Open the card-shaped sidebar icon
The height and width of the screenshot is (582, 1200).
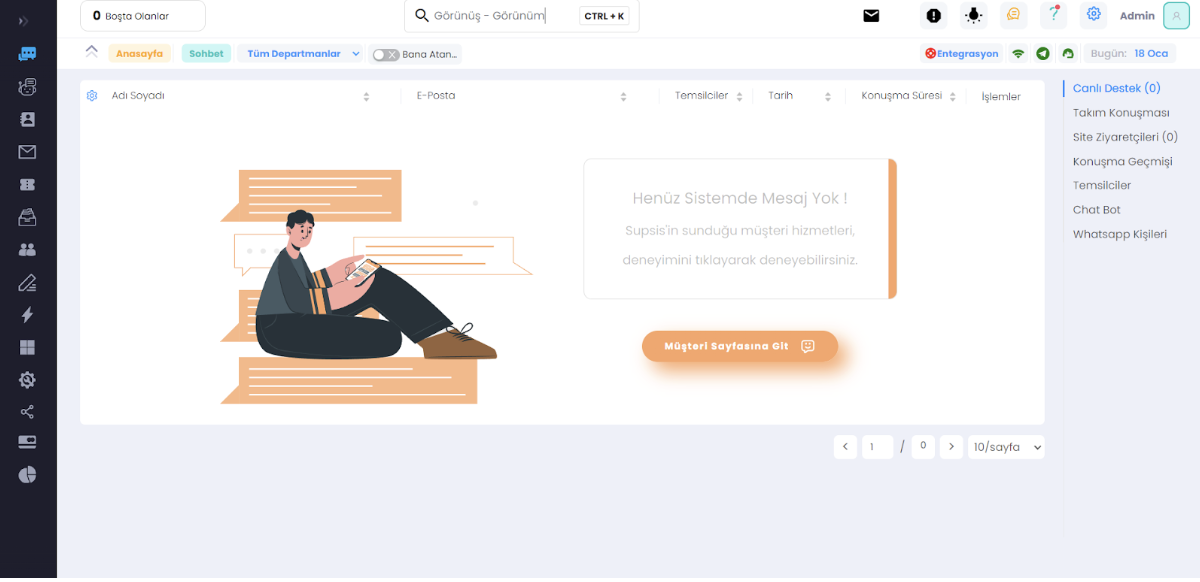coord(27,441)
